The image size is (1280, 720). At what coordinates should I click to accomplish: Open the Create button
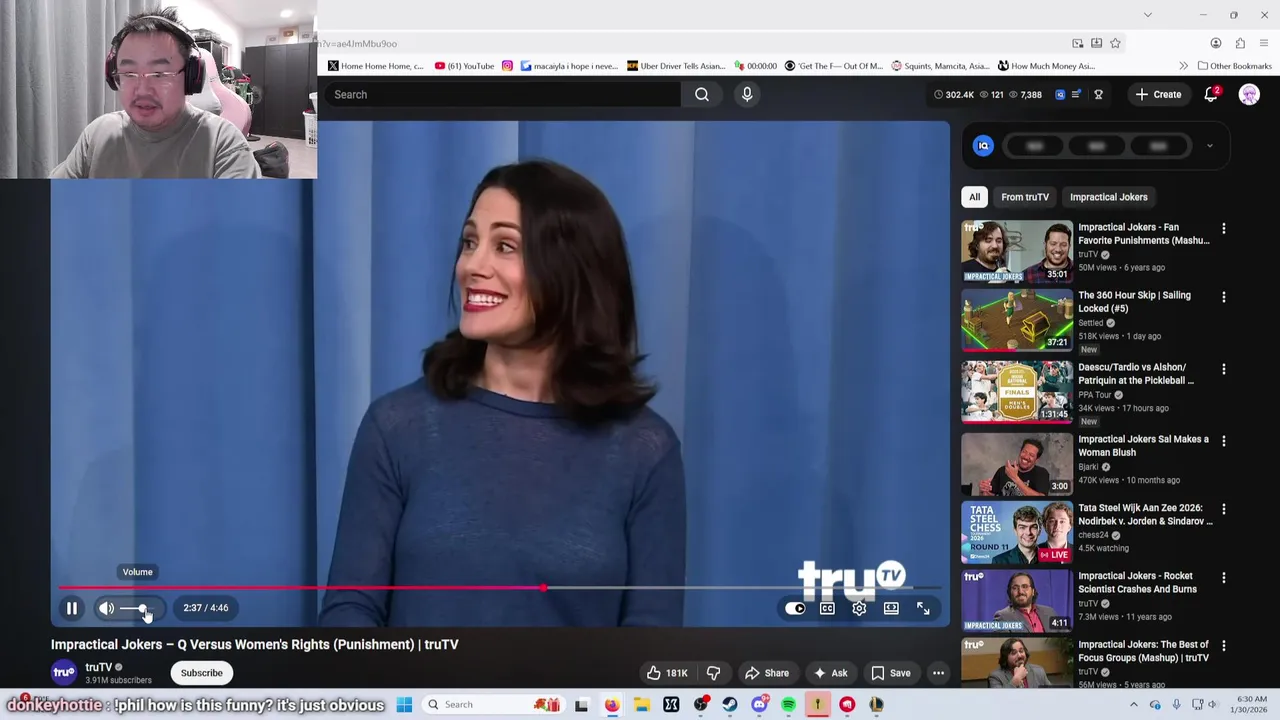[1158, 94]
